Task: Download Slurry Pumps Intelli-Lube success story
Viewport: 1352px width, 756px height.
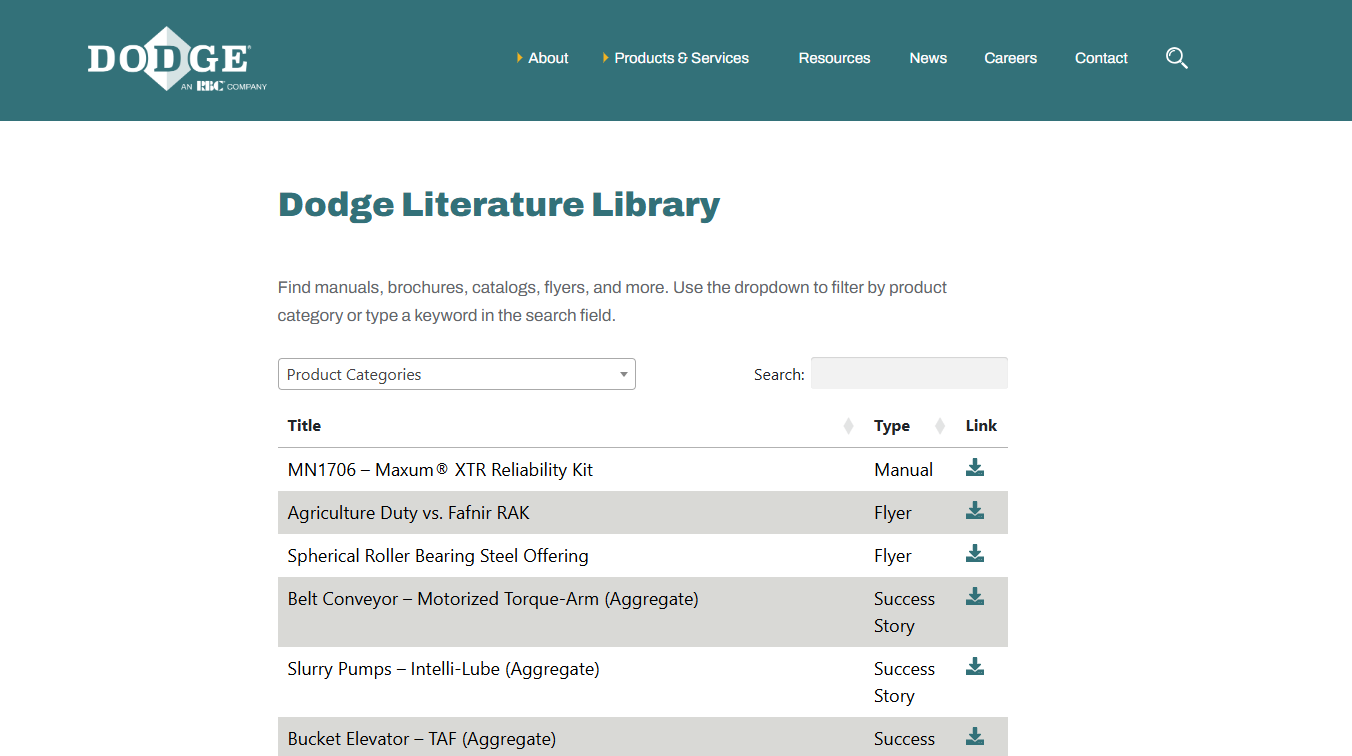Action: (975, 666)
